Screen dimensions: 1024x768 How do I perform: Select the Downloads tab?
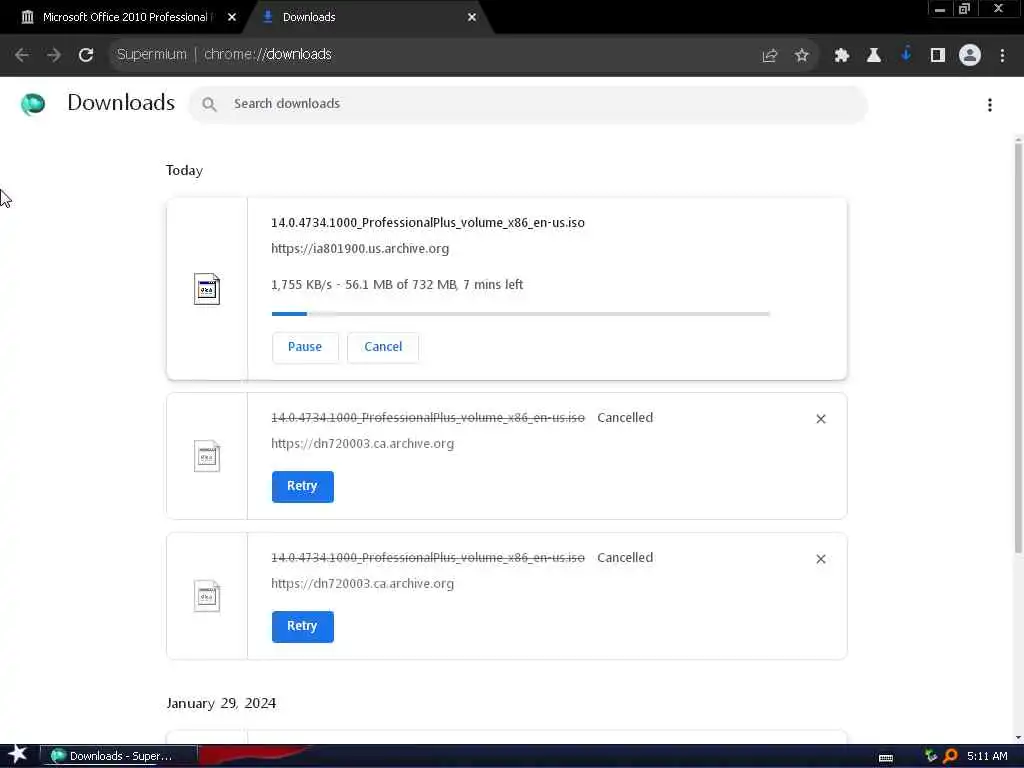(x=369, y=17)
